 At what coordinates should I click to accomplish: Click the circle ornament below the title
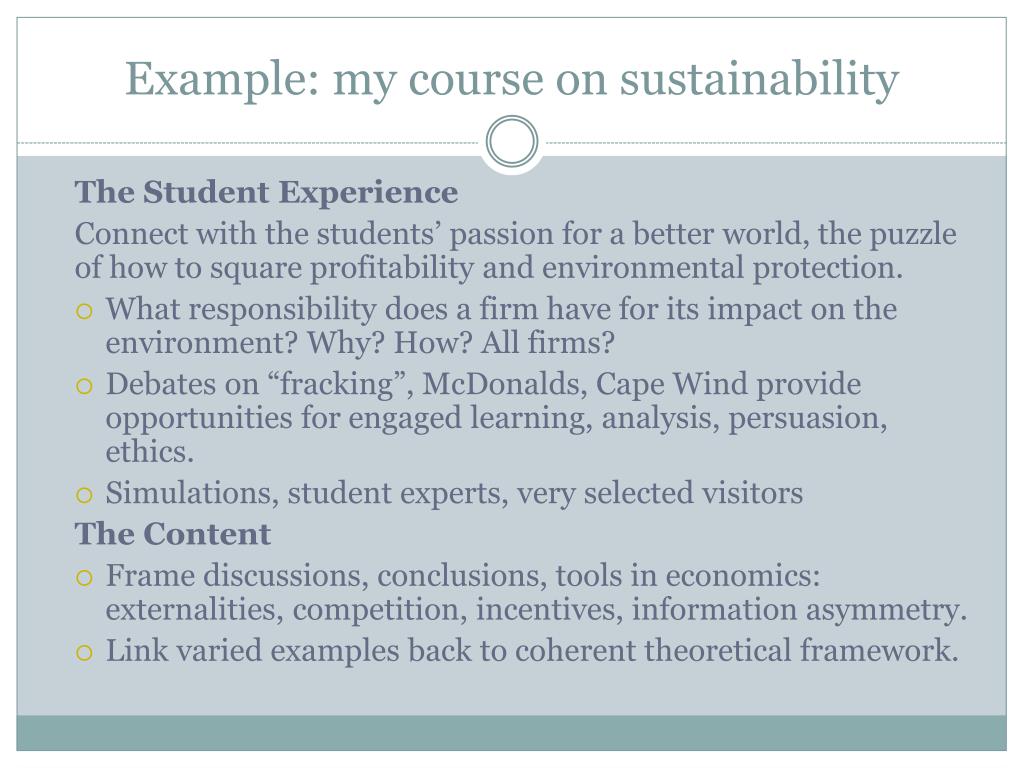(512, 142)
